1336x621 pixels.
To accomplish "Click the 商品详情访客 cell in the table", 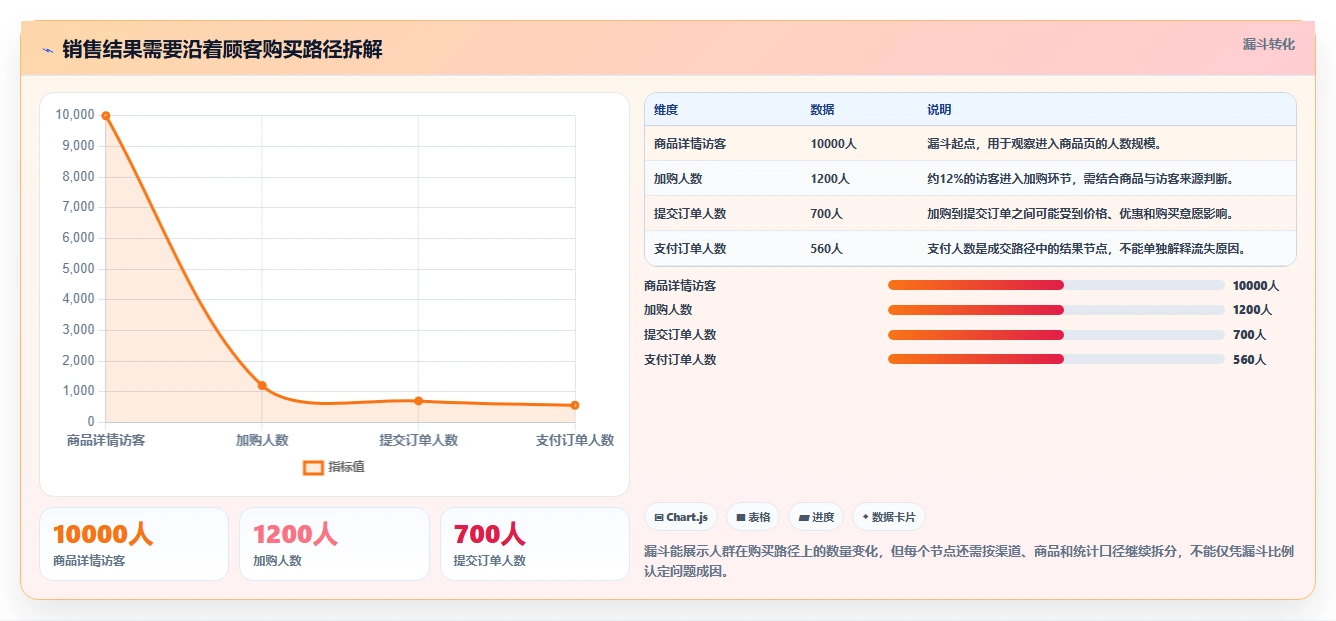I will coord(690,144).
